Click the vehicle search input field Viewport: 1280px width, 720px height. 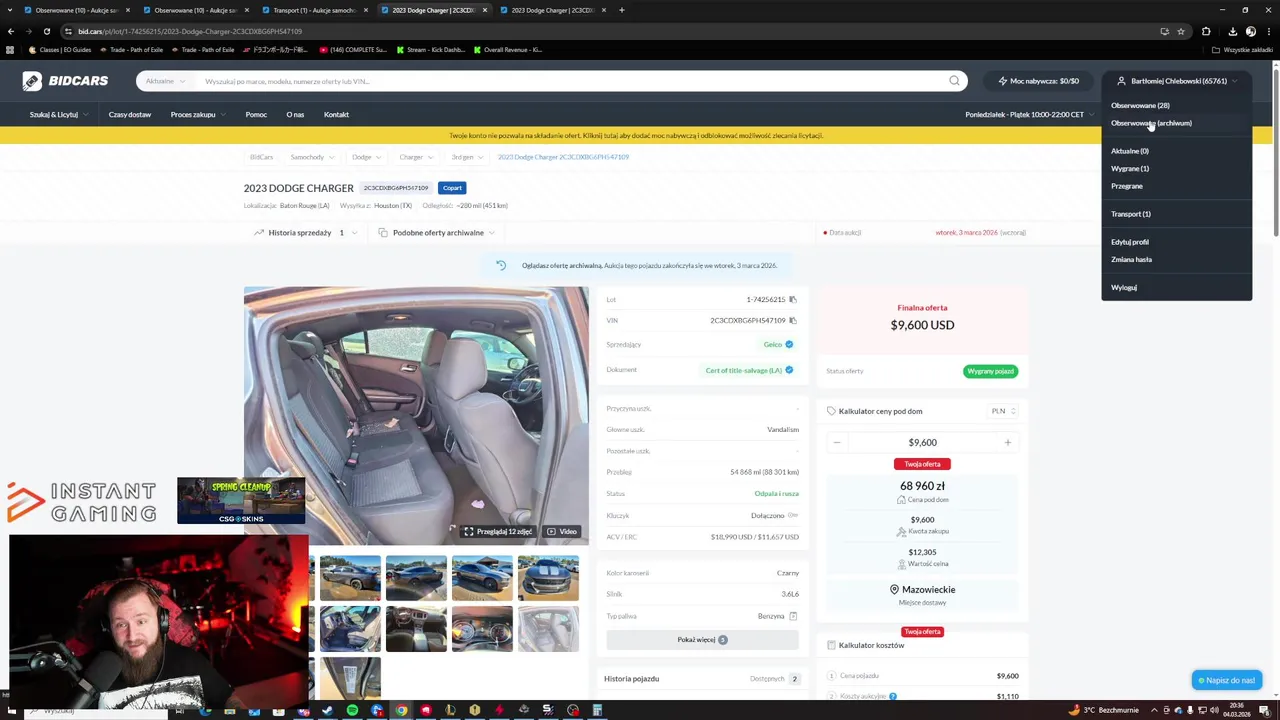point(570,81)
